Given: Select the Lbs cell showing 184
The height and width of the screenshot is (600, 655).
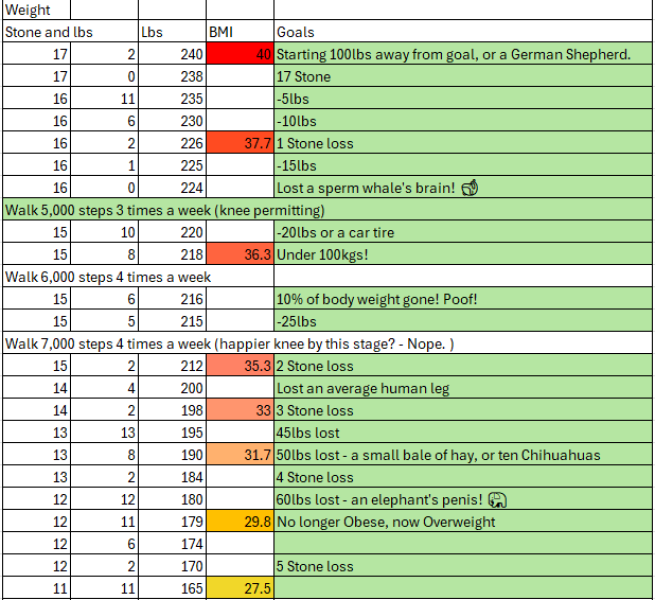Looking at the screenshot, I should [172, 477].
